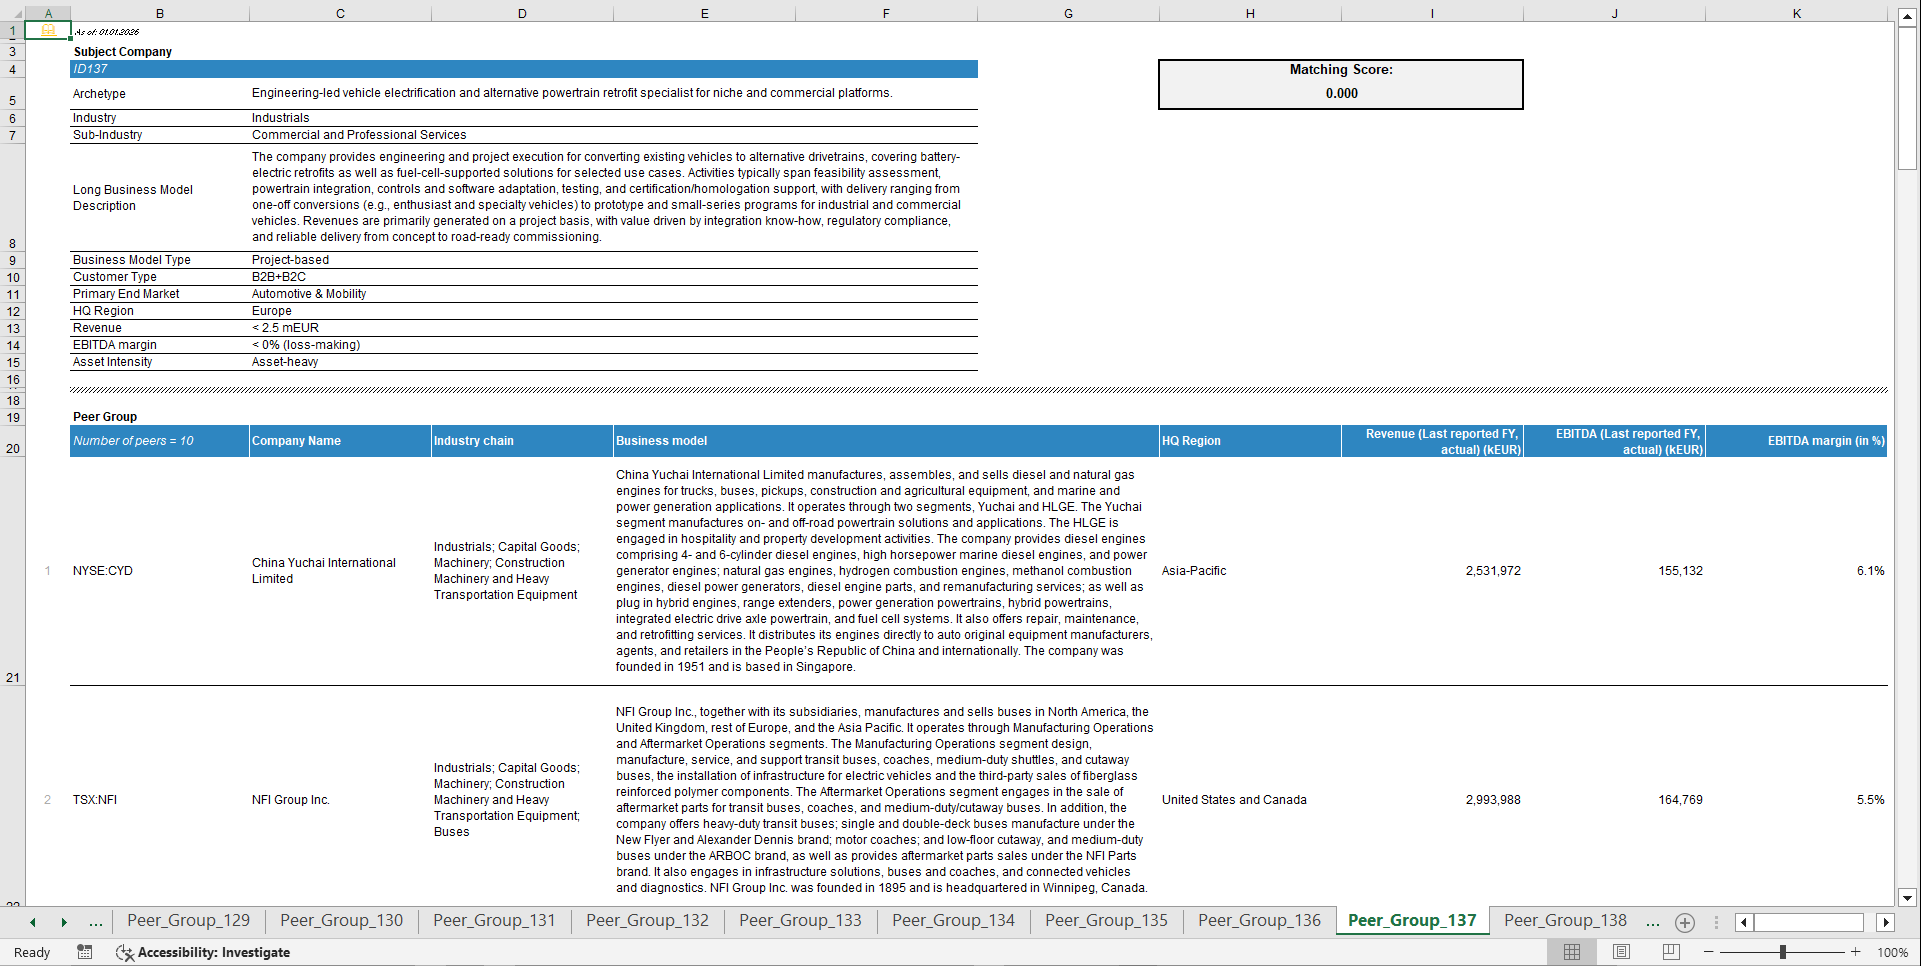
Task: Click the macro recording icon next to Ready
Action: [x=85, y=952]
